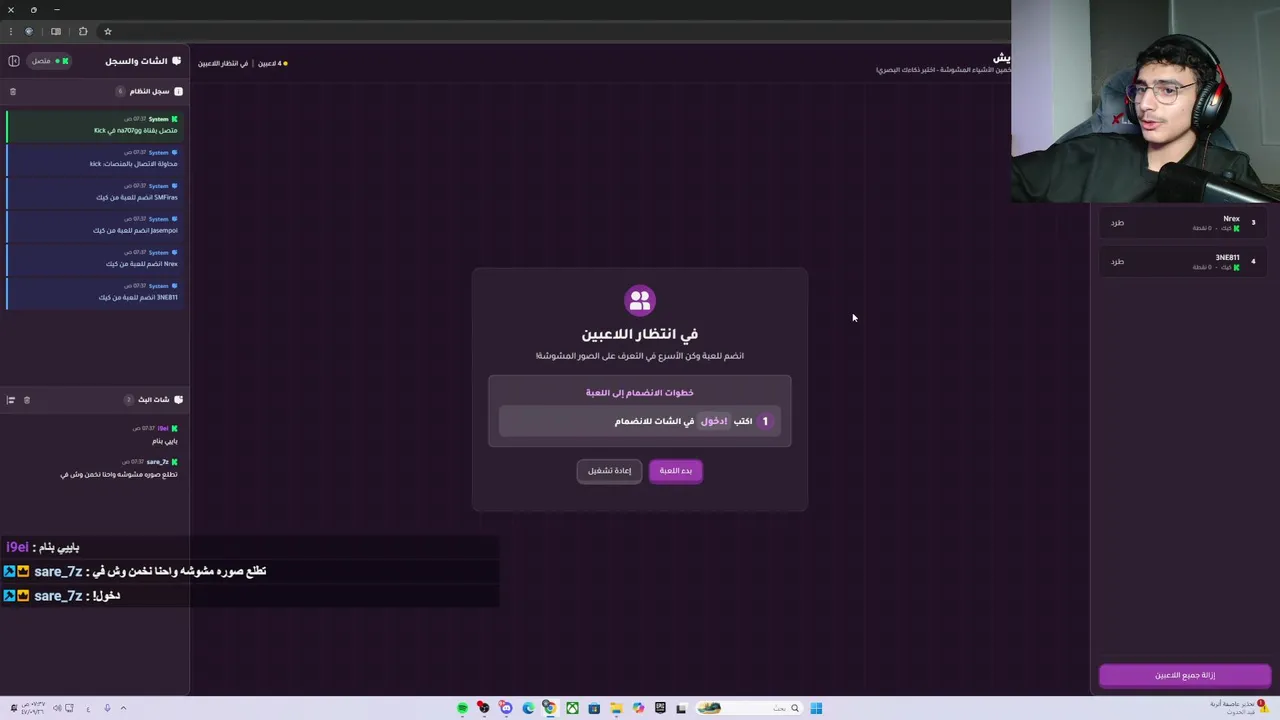Expand the hidden tray icons chevron
Image resolution: width=1280 pixels, height=720 pixels.
click(123, 708)
